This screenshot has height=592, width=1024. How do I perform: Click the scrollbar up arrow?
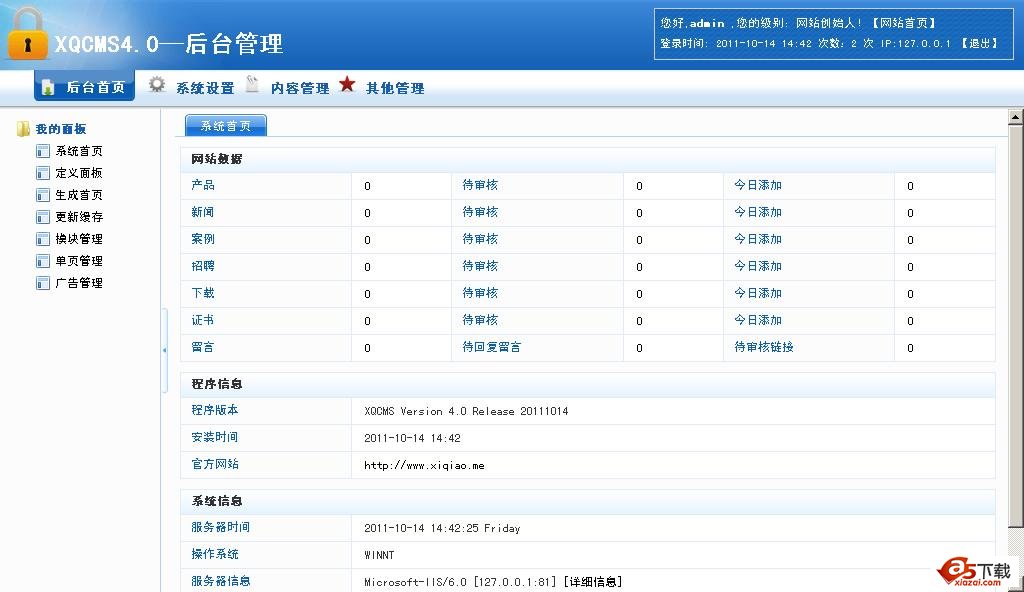click(x=1016, y=118)
